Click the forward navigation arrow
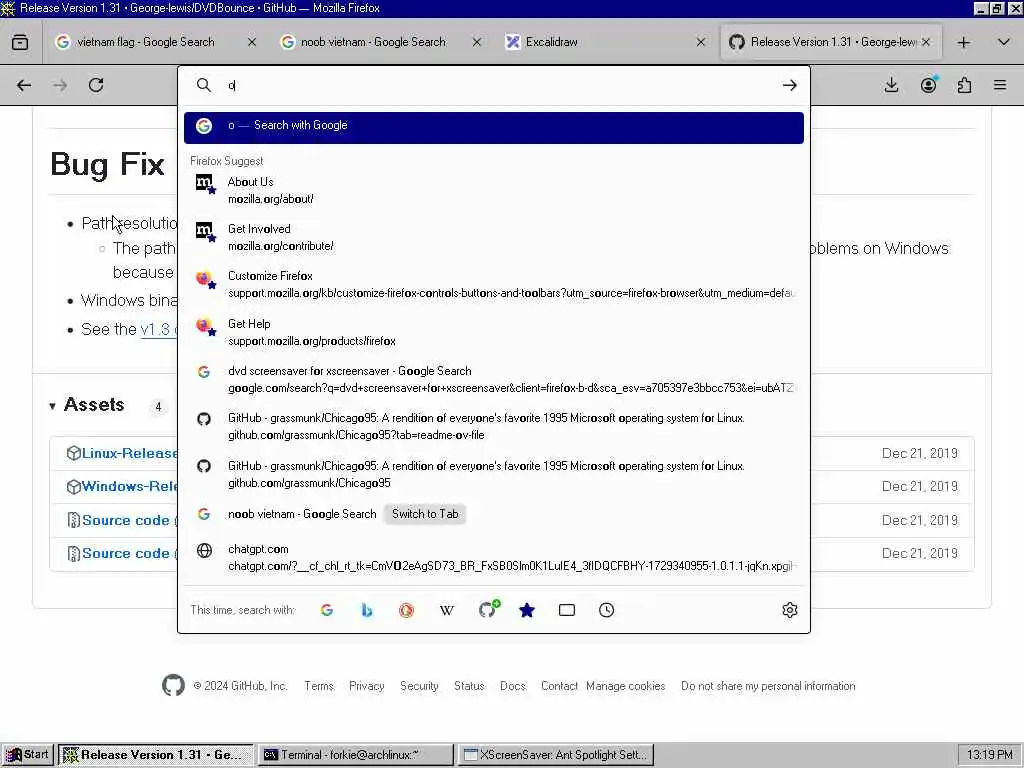Viewport: 1024px width, 768px height. coord(60,85)
